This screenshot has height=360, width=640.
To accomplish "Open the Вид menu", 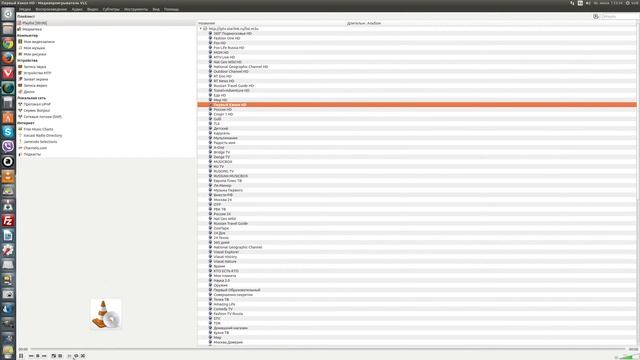I will click(156, 9).
